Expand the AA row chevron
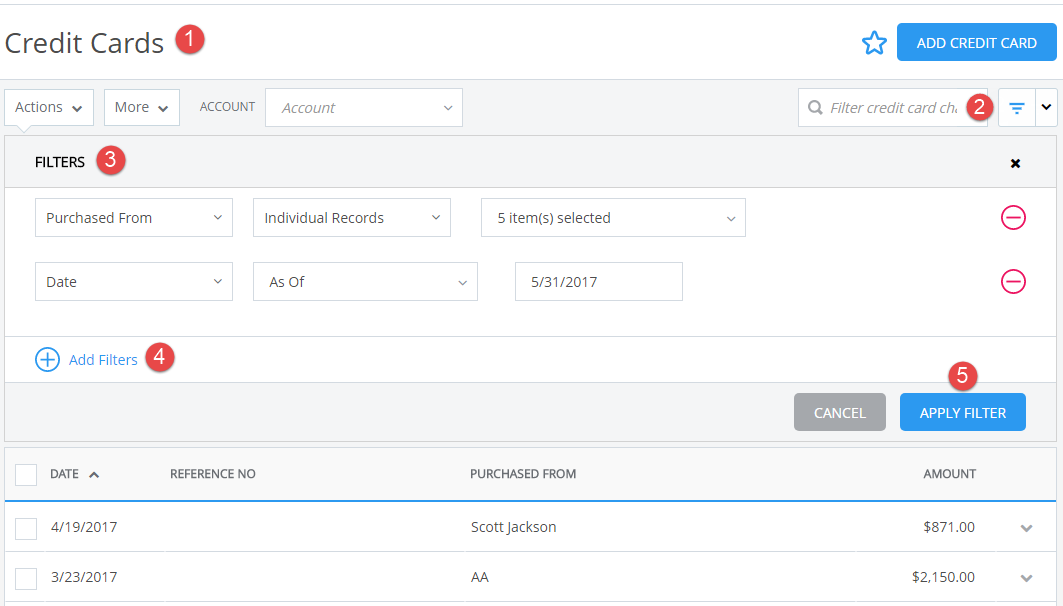1063x606 pixels. tap(1026, 578)
